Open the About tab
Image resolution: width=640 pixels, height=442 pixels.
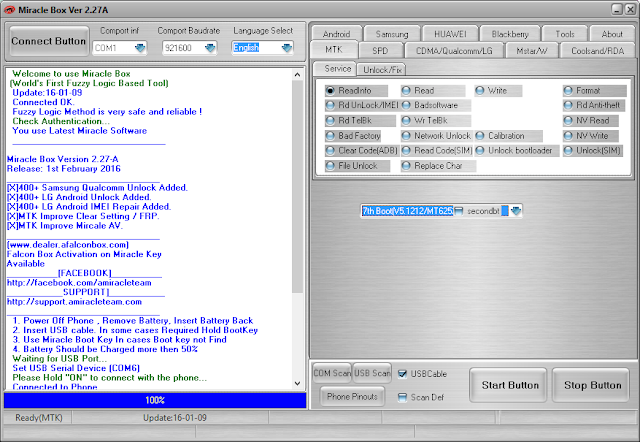[612, 34]
